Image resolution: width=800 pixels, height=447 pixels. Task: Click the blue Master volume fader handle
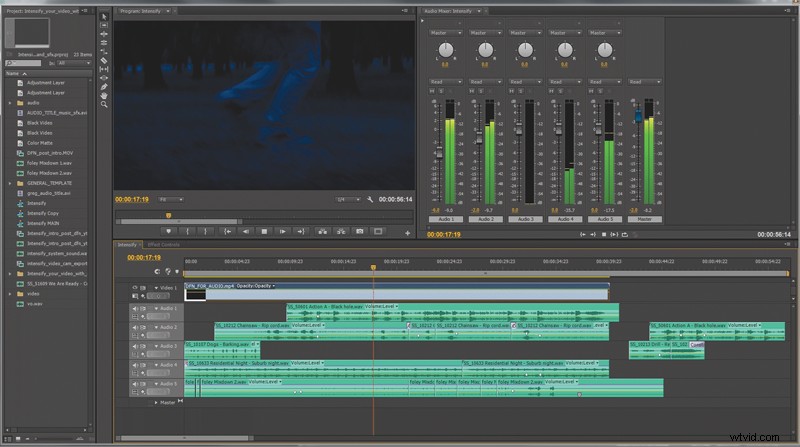coord(638,116)
